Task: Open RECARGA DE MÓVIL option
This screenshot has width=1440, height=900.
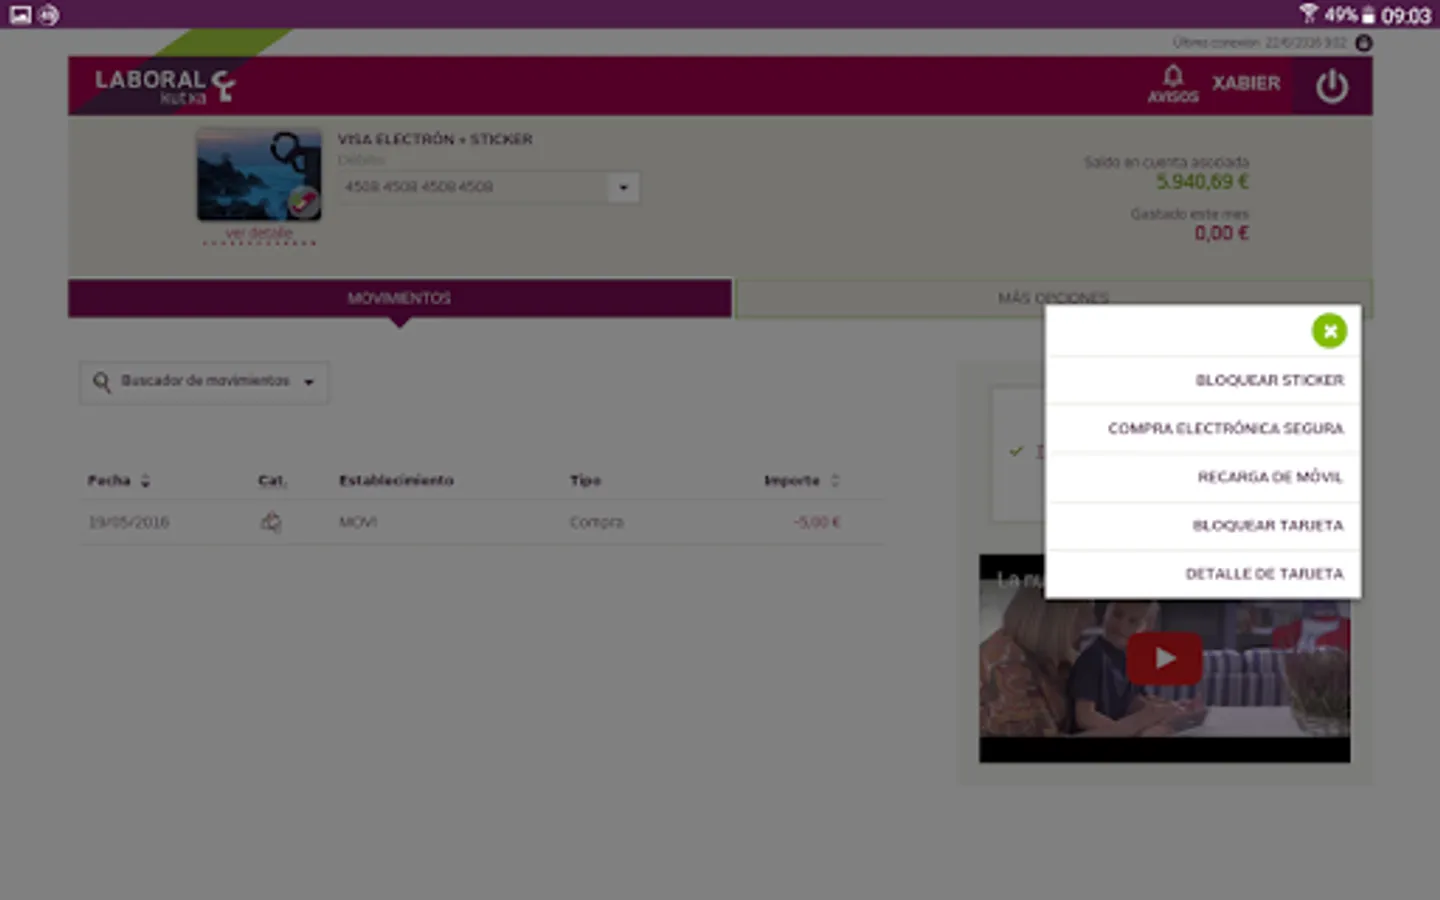Action: (x=1203, y=477)
